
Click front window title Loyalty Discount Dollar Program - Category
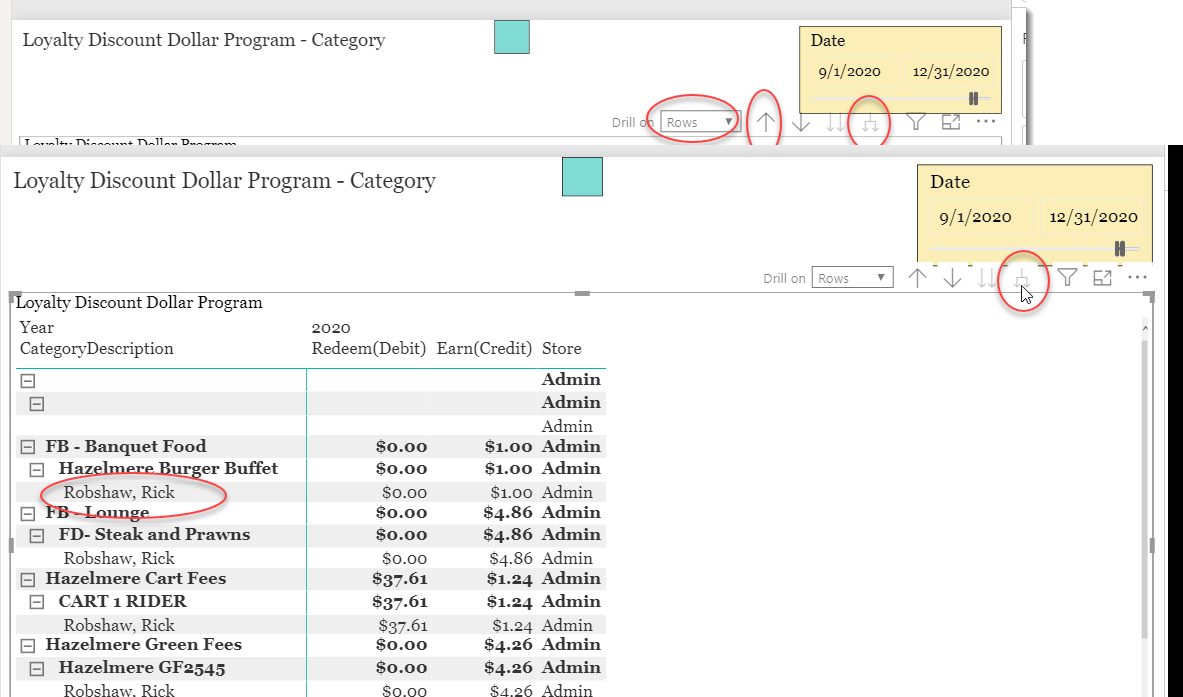coord(225,181)
